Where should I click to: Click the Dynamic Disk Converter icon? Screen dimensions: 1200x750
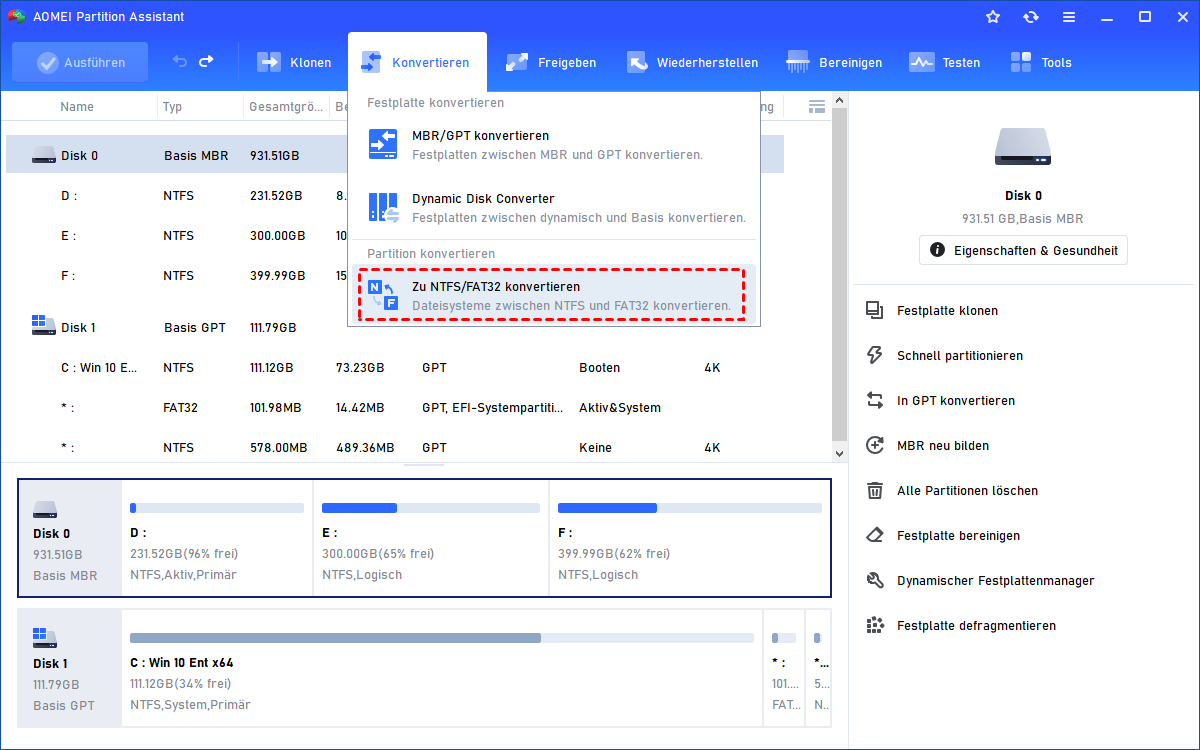click(x=384, y=208)
